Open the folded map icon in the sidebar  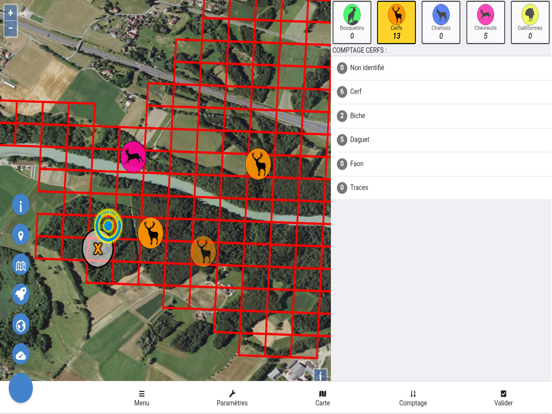21,265
